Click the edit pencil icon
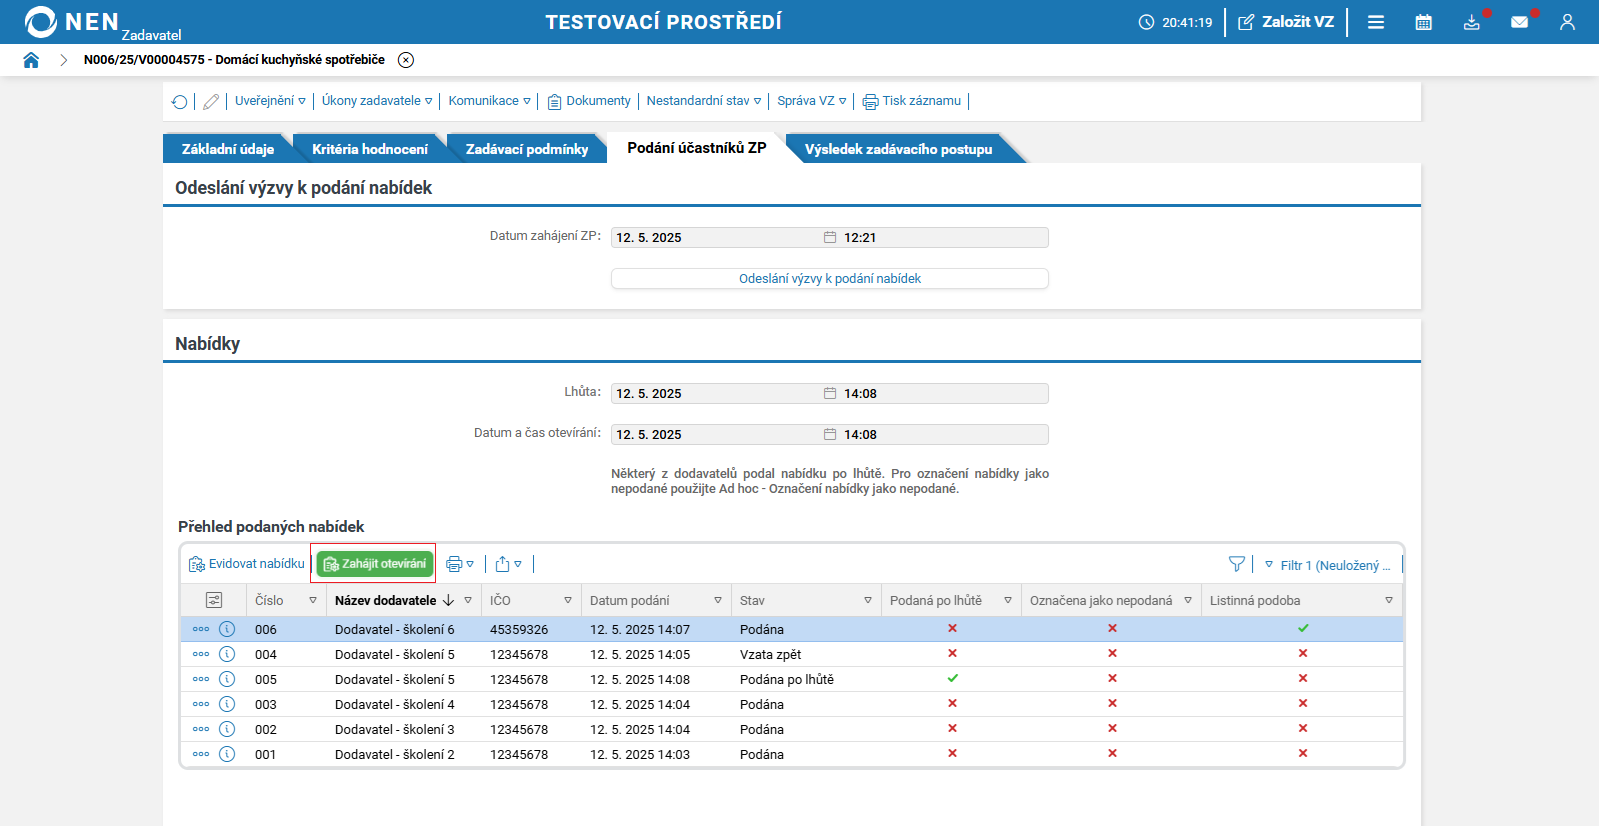Image resolution: width=1599 pixels, height=826 pixels. click(211, 101)
